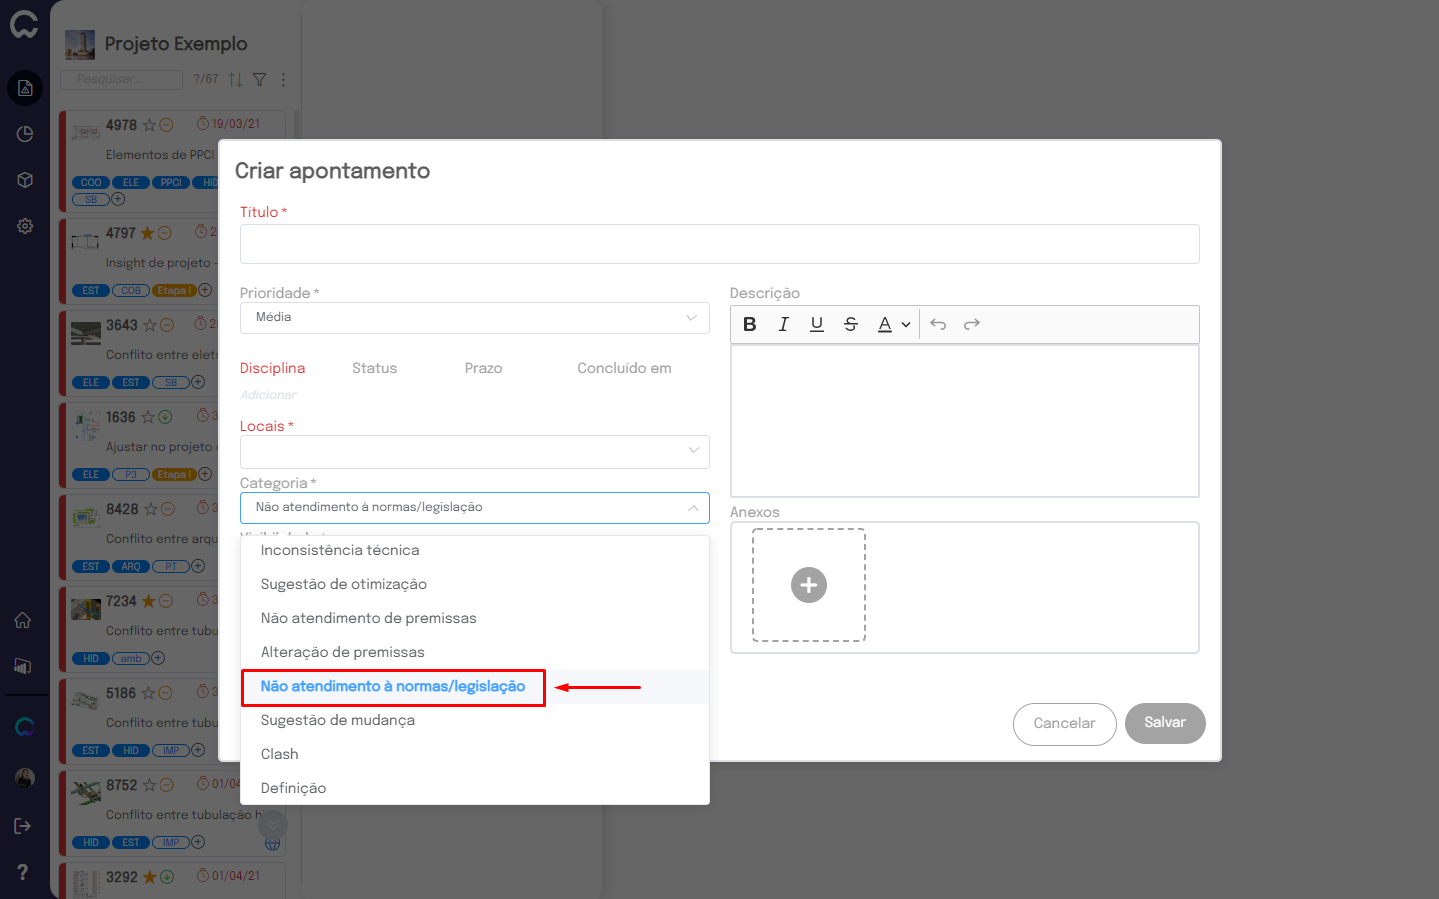Add an attachment with the plus icon
Screen dimensions: 1439x899
(x=809, y=585)
